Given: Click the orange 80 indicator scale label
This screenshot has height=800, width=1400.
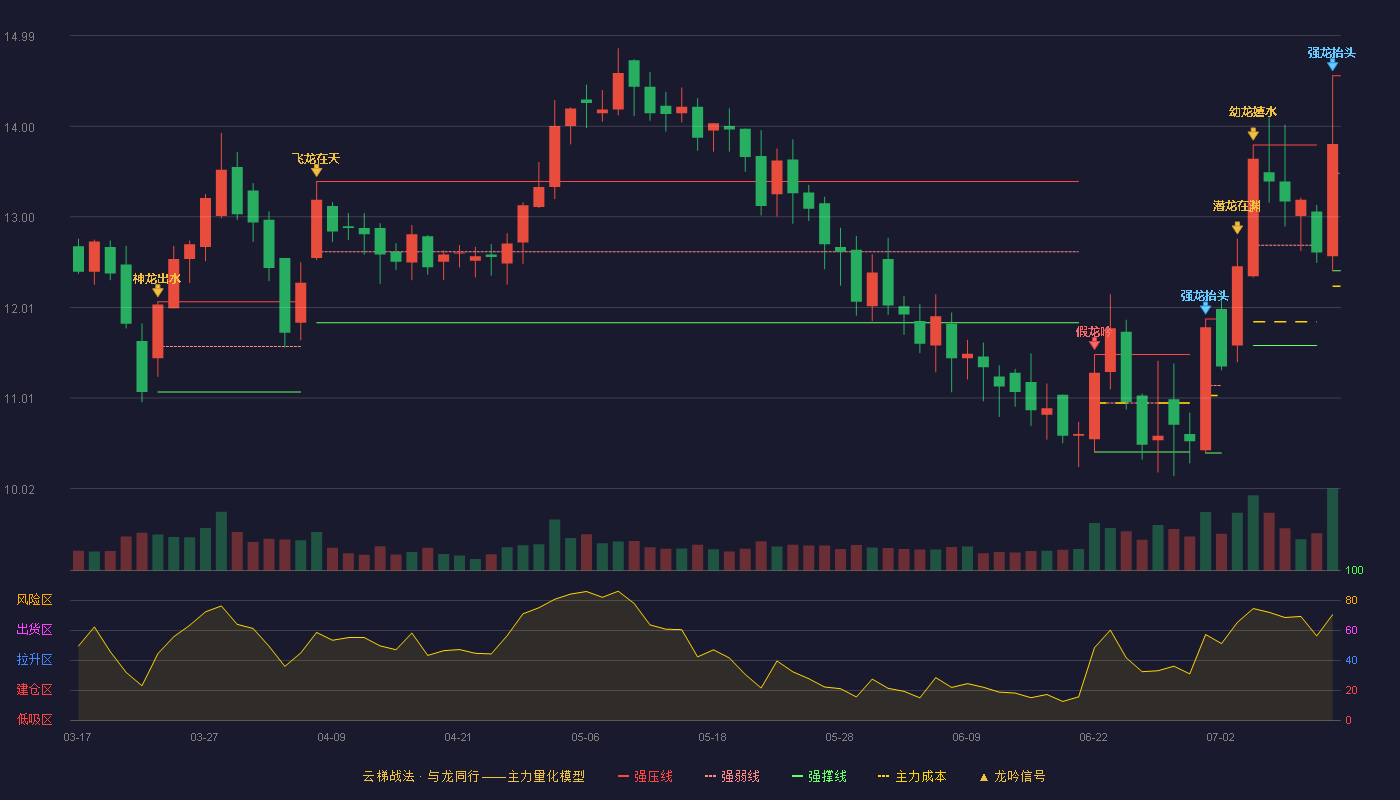Looking at the screenshot, I should point(1351,600).
